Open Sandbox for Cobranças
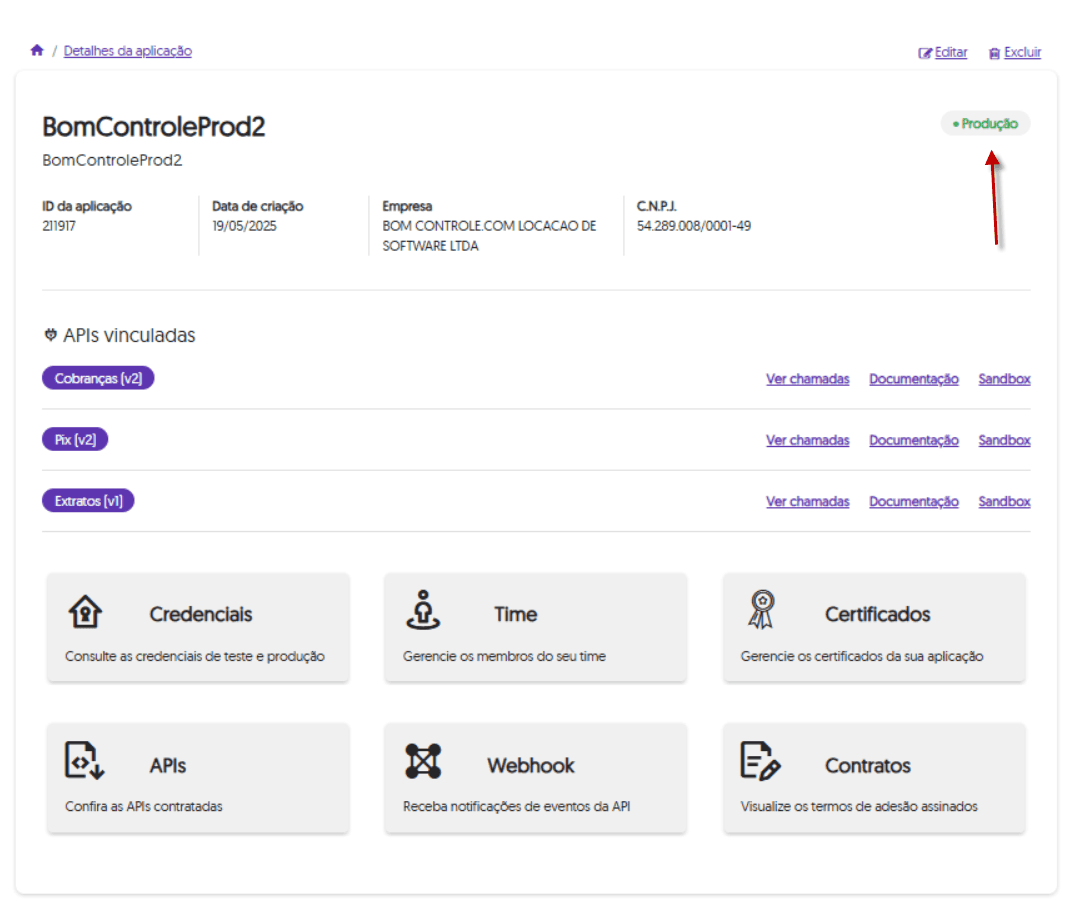 [1004, 379]
